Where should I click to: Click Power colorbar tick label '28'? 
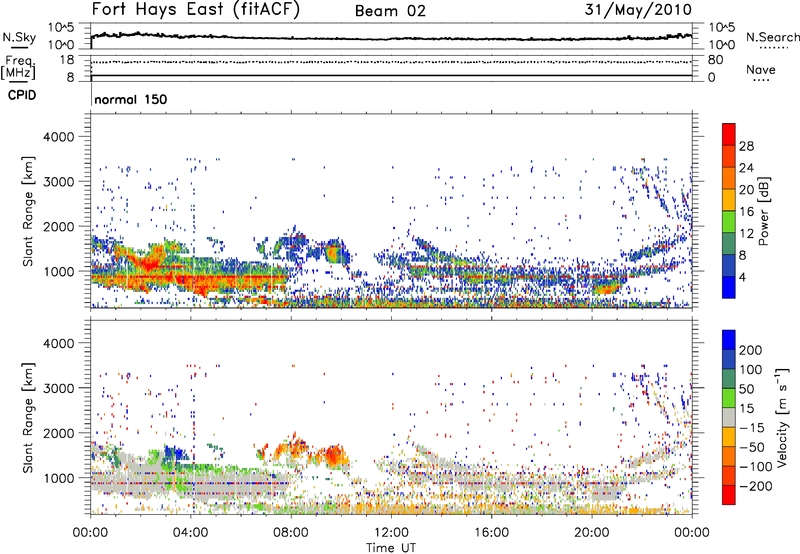click(x=746, y=146)
